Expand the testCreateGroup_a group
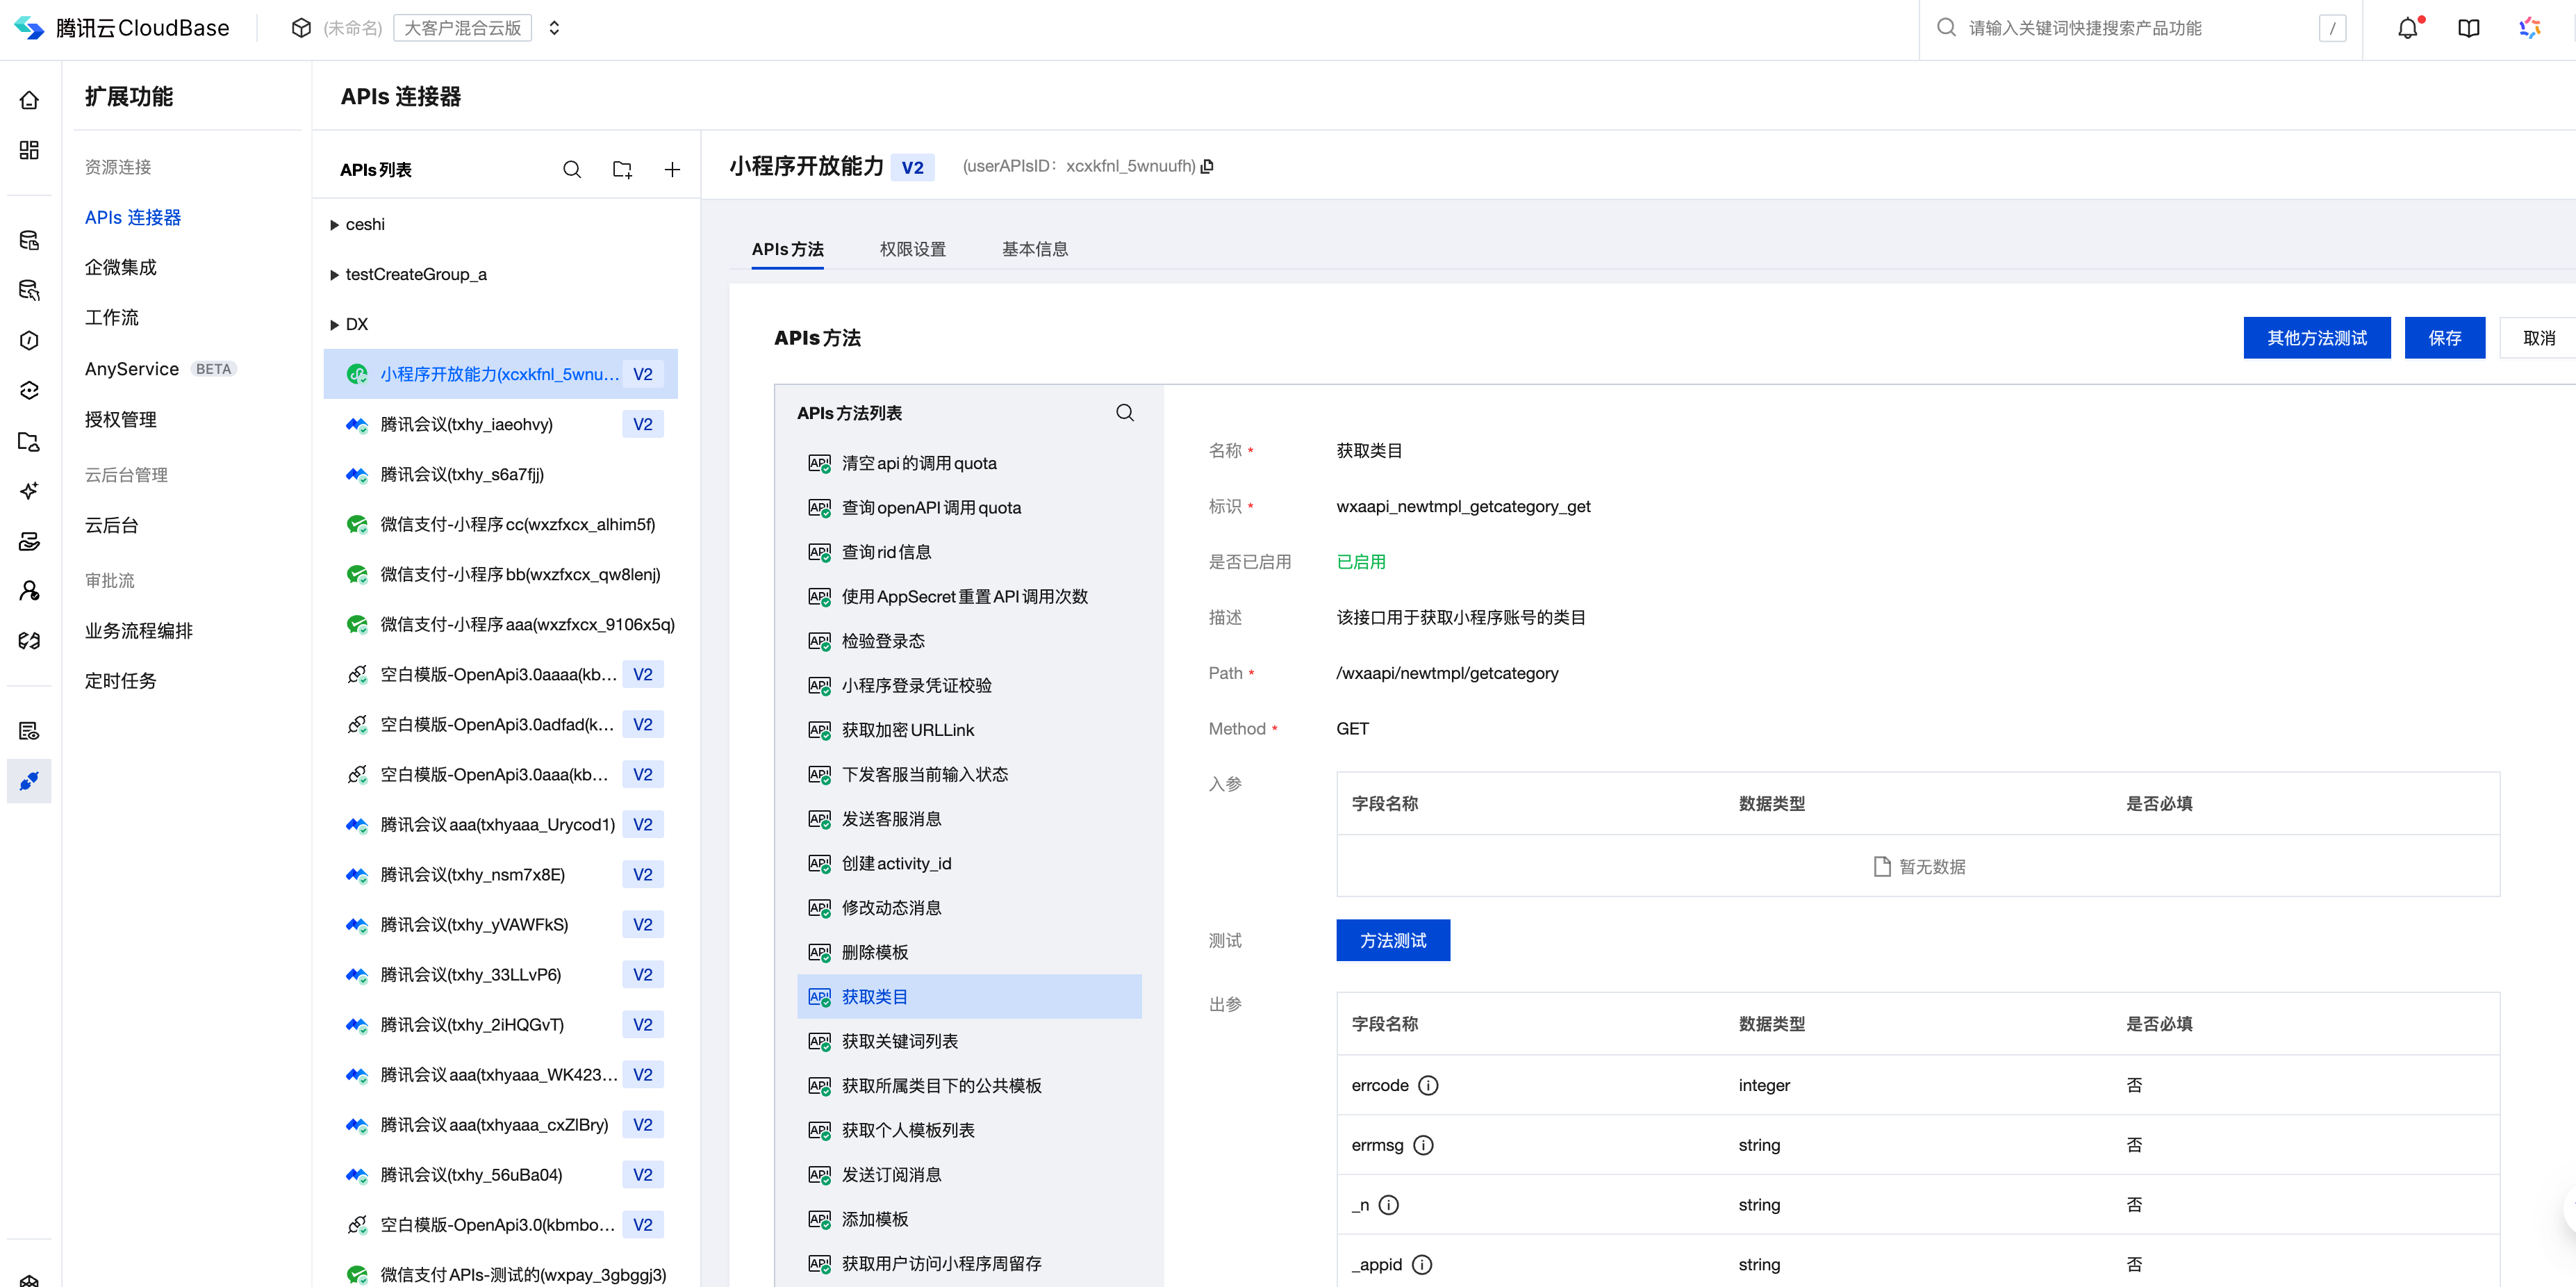The image size is (2576, 1287). tap(334, 275)
